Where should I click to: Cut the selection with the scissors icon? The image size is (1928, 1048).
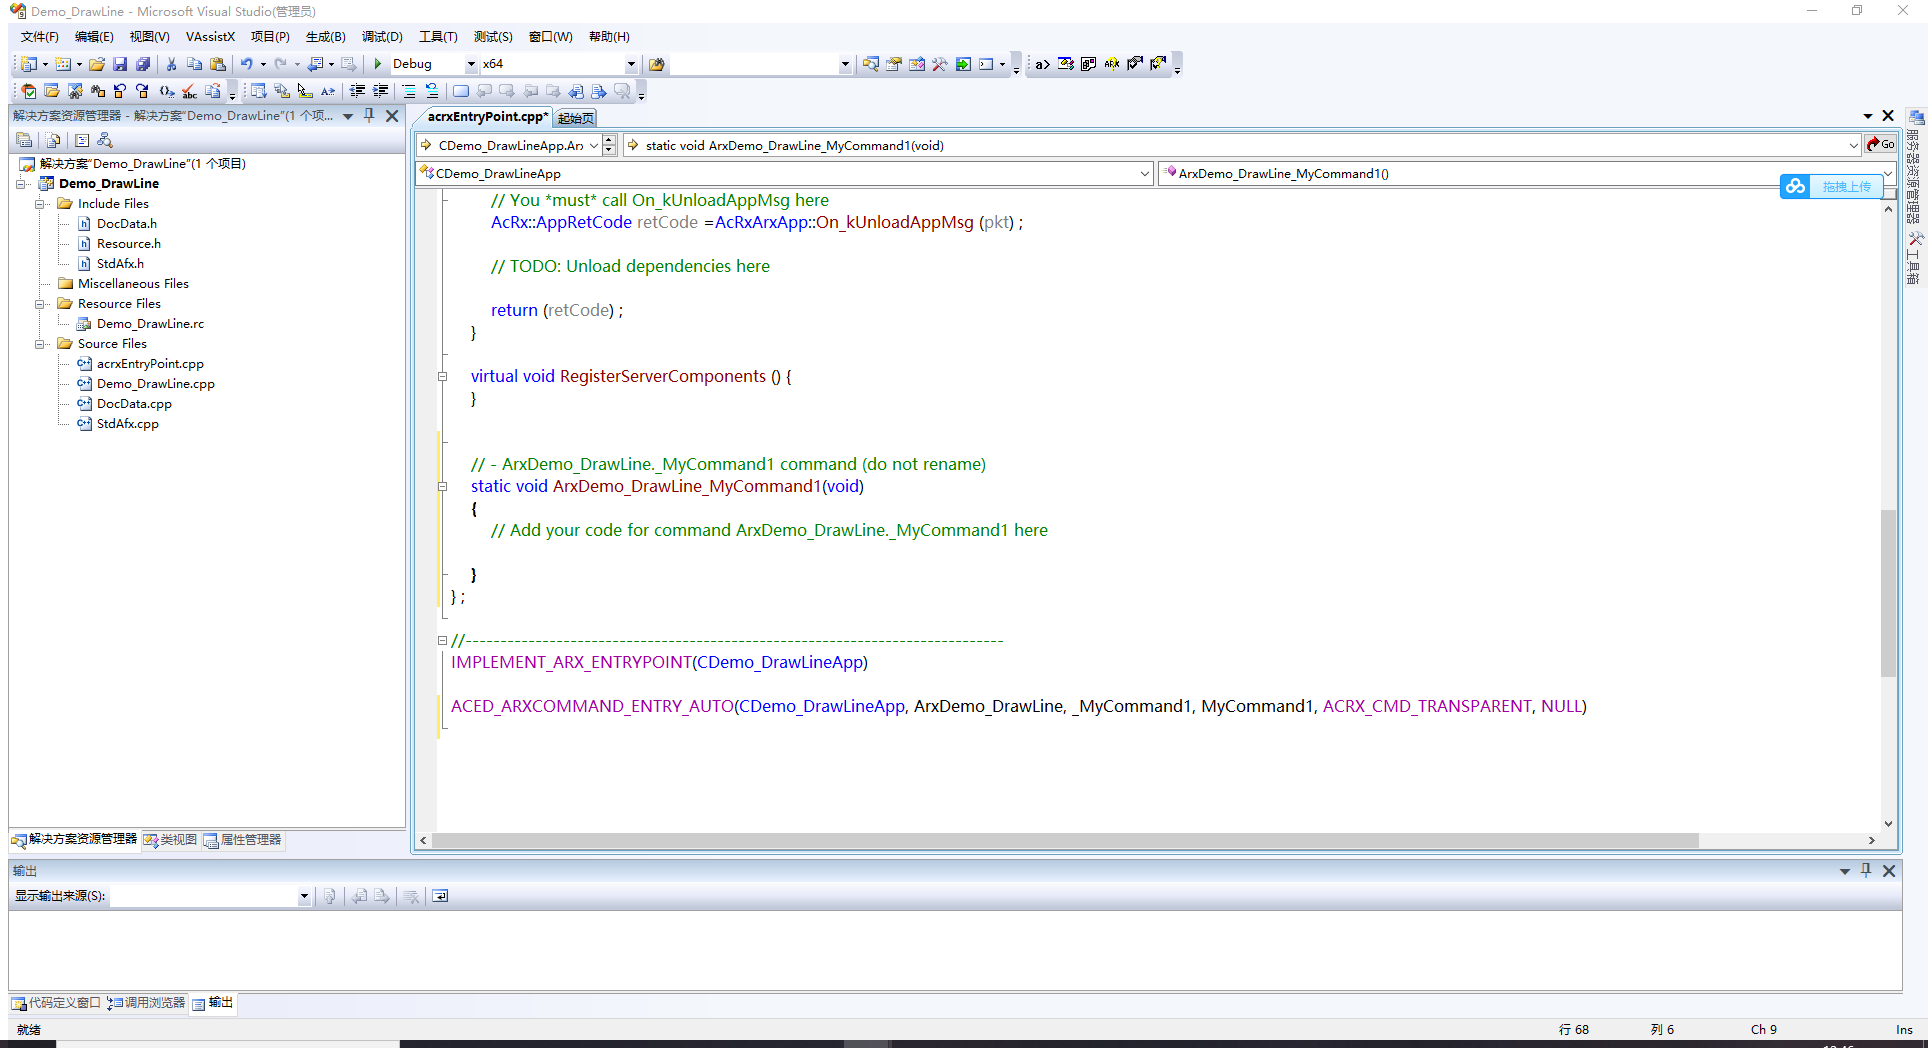tap(172, 64)
